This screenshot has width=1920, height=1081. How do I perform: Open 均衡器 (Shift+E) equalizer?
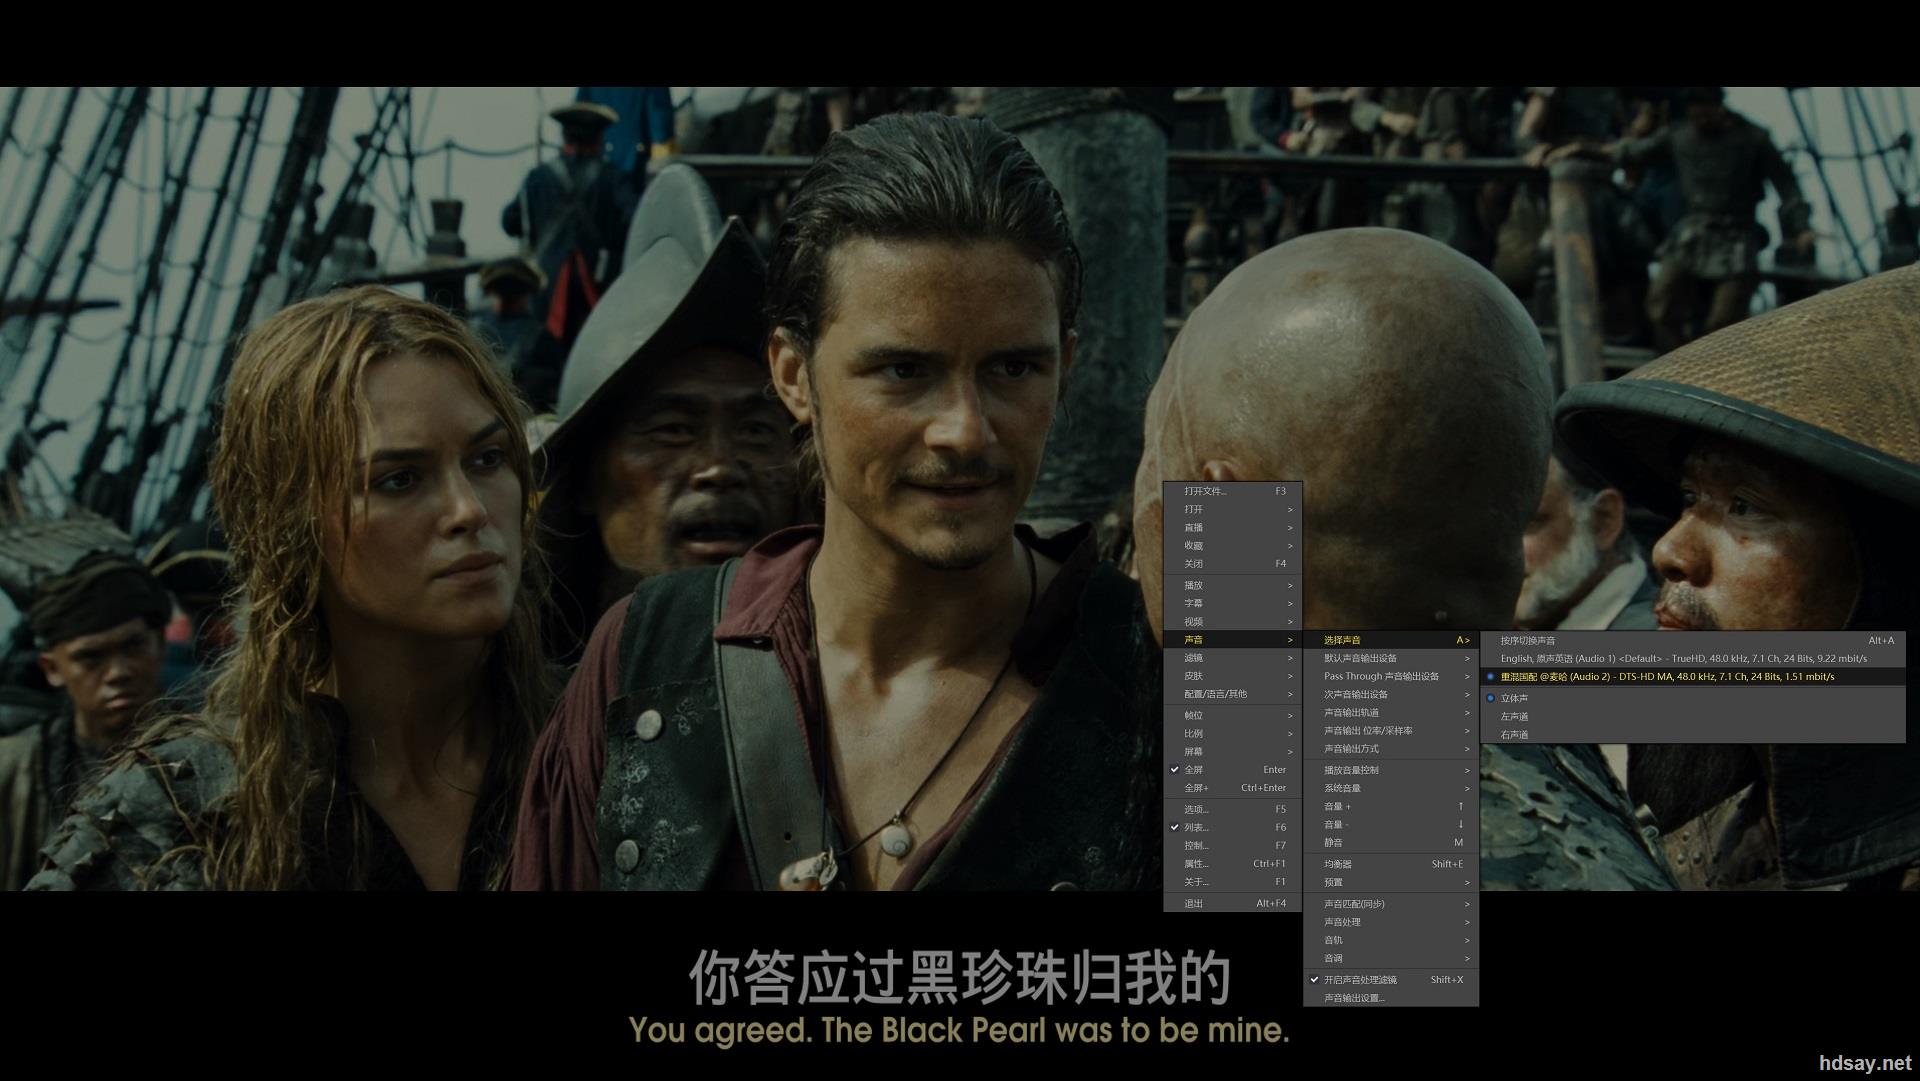click(1391, 864)
